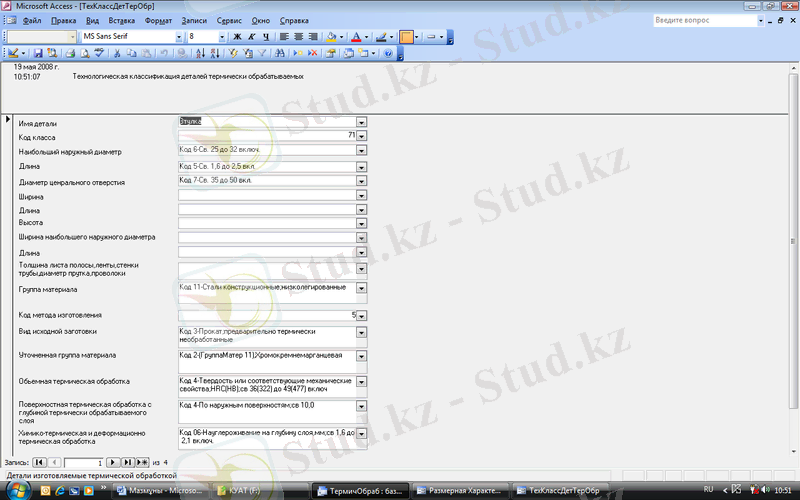
Task: Click the Windows Start orb
Action: point(17,490)
